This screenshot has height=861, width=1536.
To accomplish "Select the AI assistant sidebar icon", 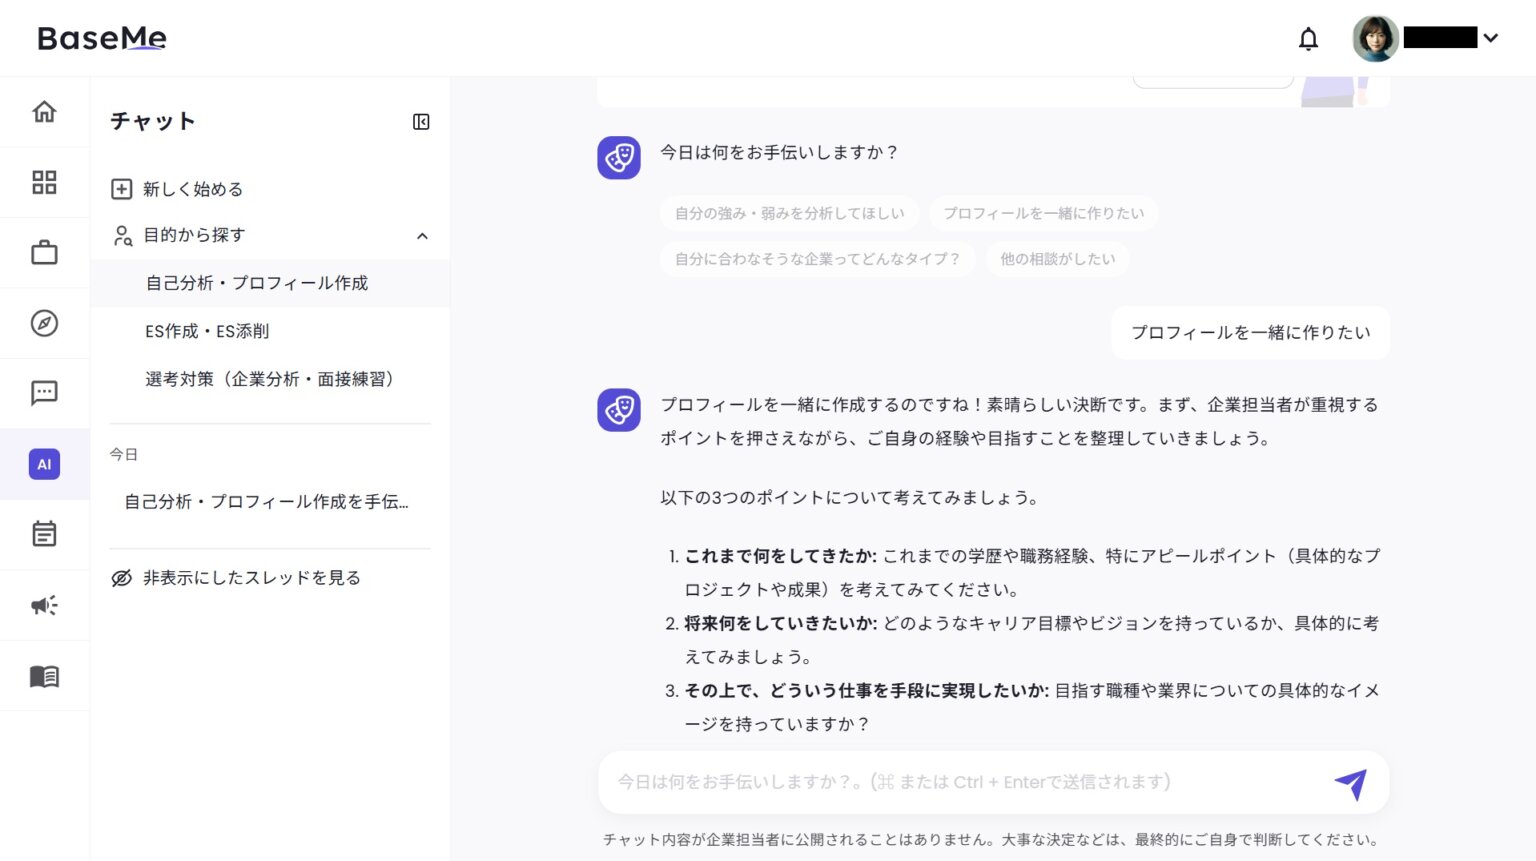I will click(44, 463).
